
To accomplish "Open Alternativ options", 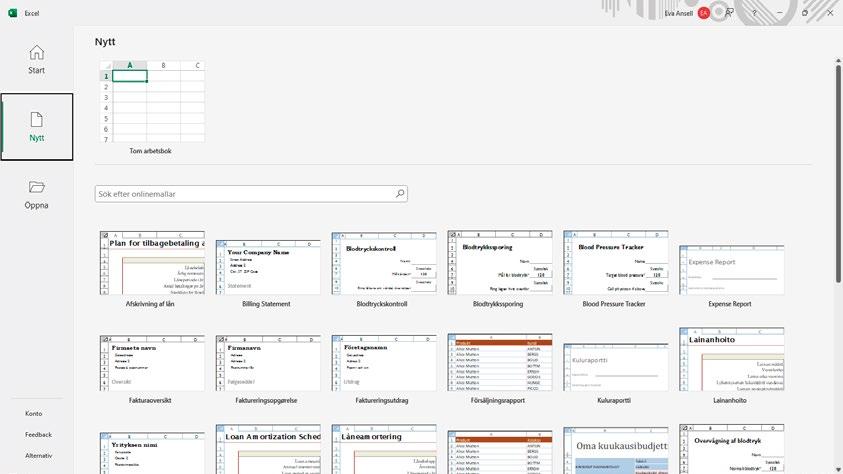I will (x=38, y=455).
